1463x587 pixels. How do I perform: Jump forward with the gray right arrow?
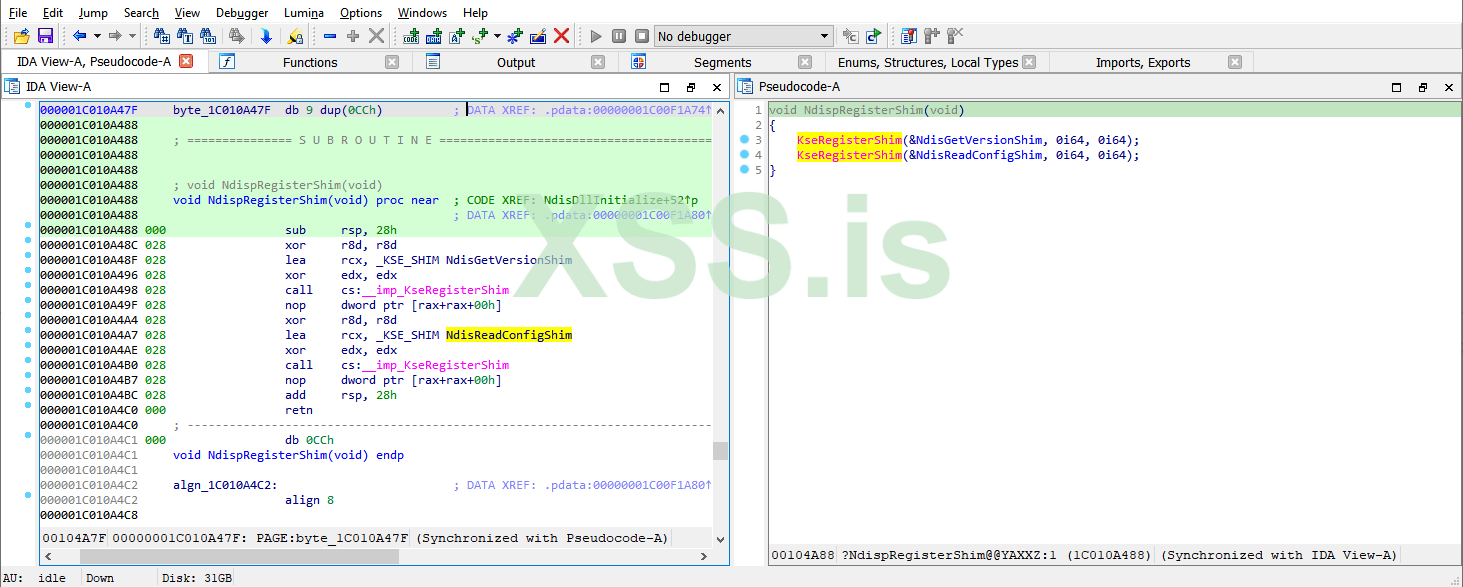(x=115, y=36)
